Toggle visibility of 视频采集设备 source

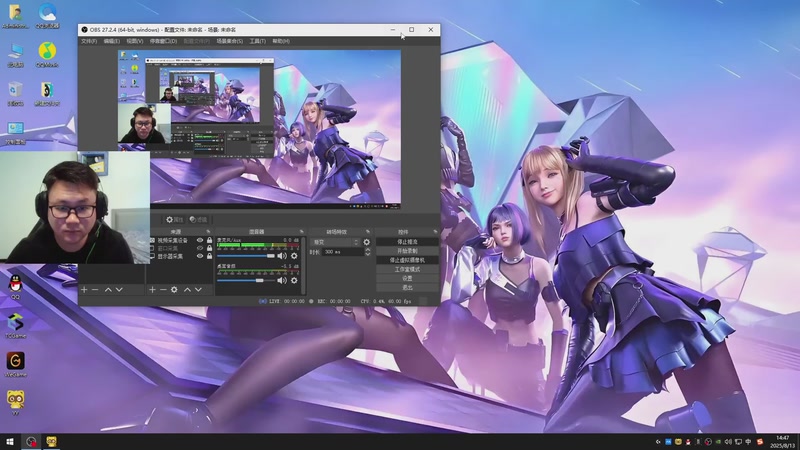point(200,240)
